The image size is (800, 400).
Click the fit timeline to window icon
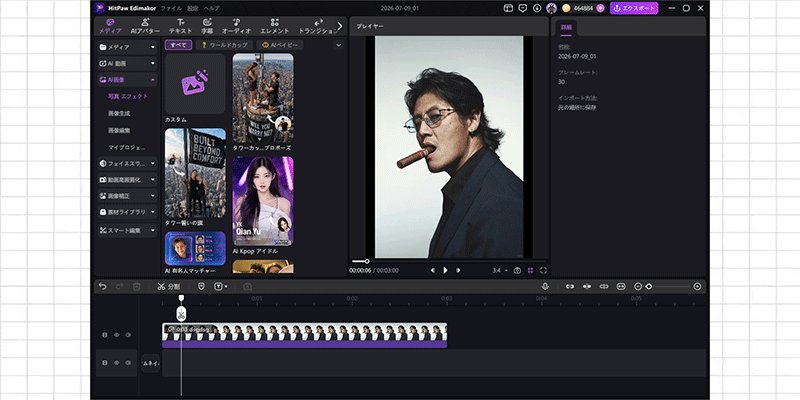[621, 286]
